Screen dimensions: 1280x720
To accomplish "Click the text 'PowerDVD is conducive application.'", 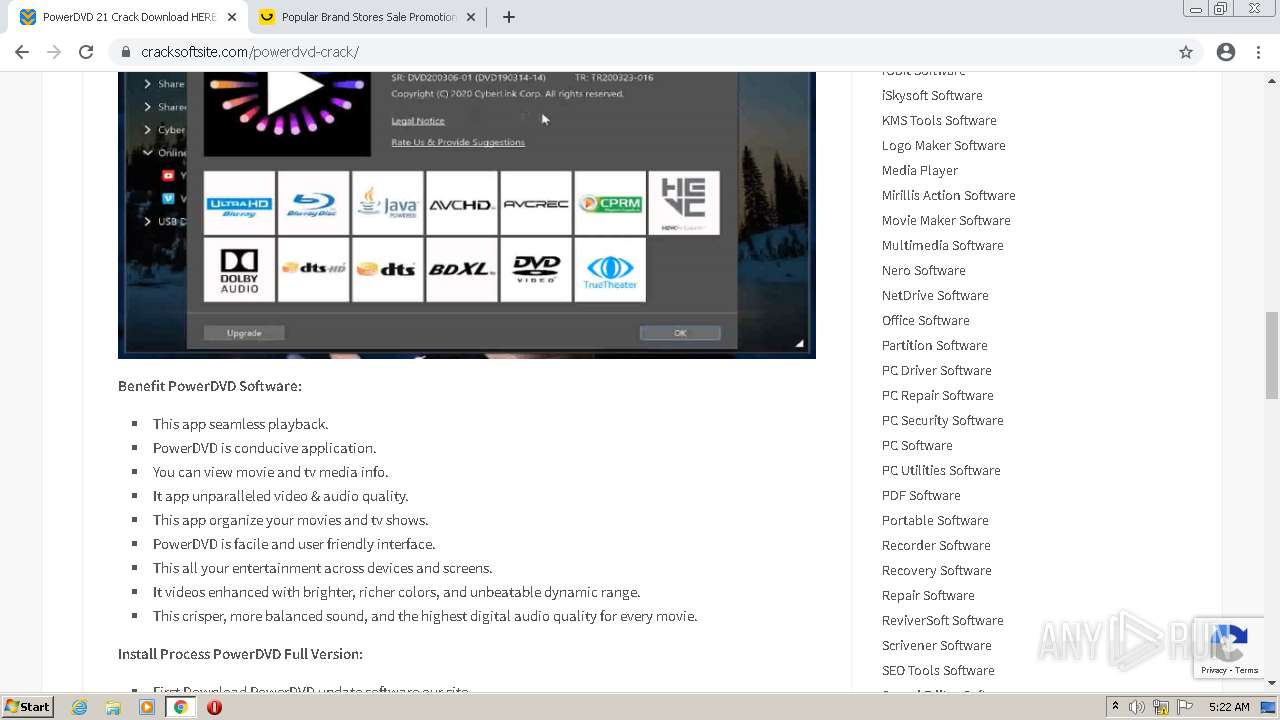I will point(264,448).
